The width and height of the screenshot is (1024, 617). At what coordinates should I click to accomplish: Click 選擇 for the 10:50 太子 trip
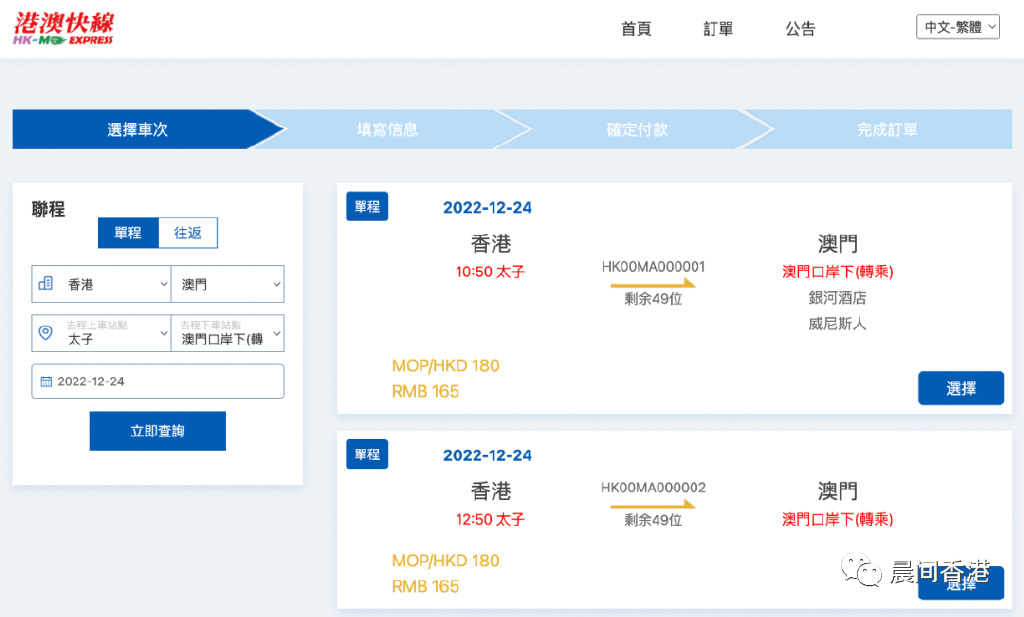tap(960, 388)
